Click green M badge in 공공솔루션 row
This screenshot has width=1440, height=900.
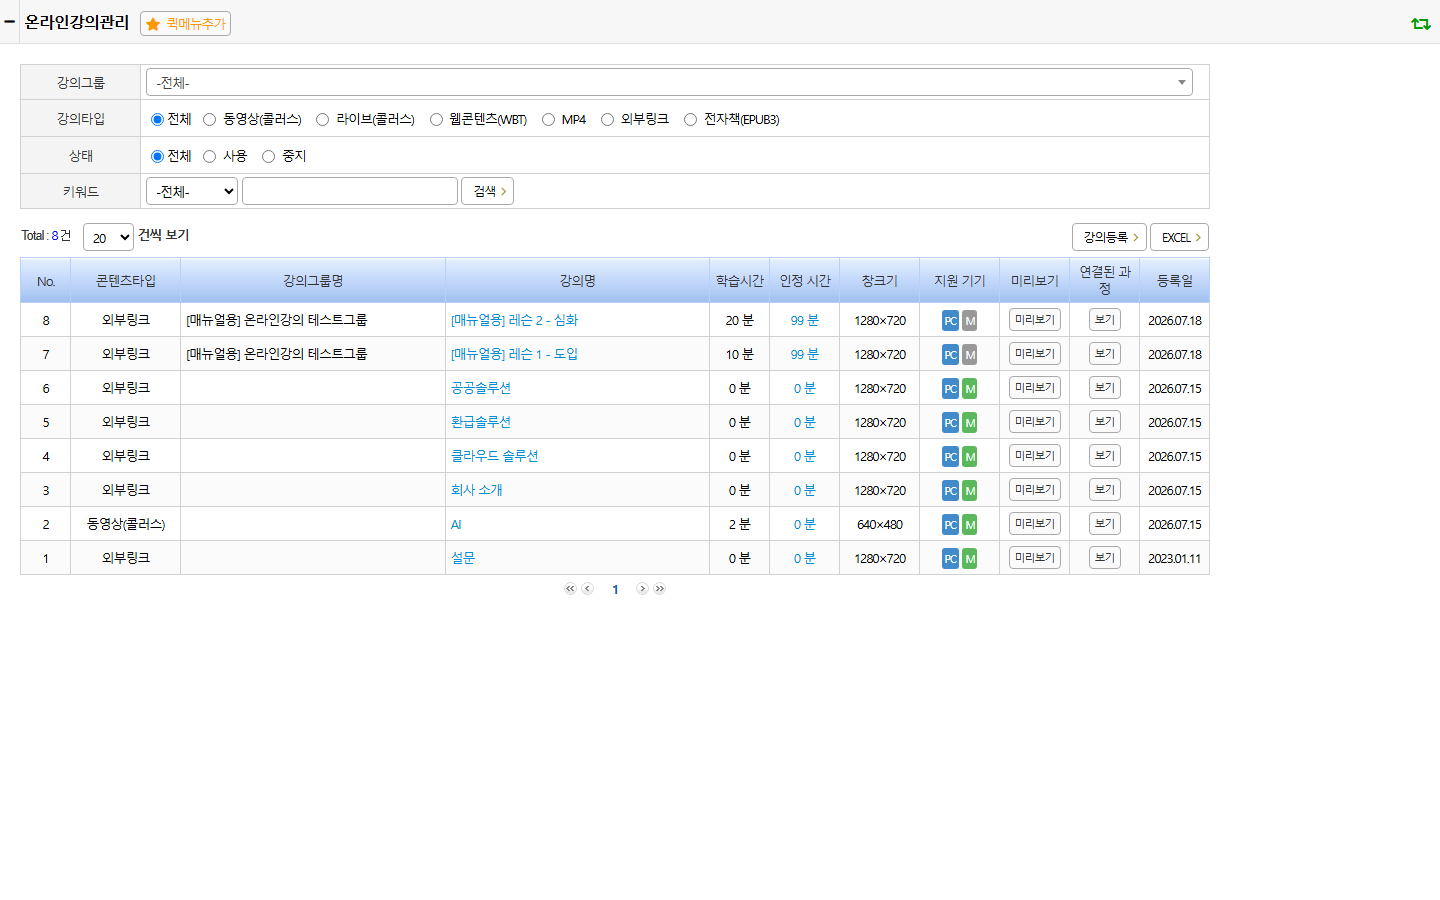(970, 389)
